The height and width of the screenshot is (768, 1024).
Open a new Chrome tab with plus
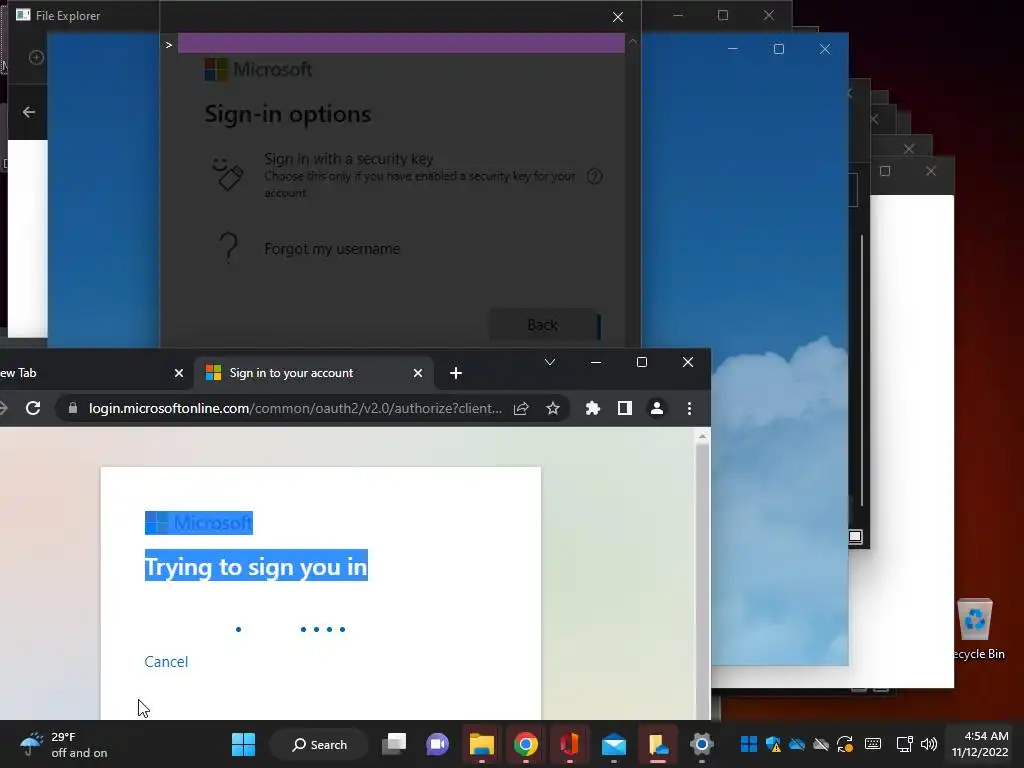[x=456, y=373]
